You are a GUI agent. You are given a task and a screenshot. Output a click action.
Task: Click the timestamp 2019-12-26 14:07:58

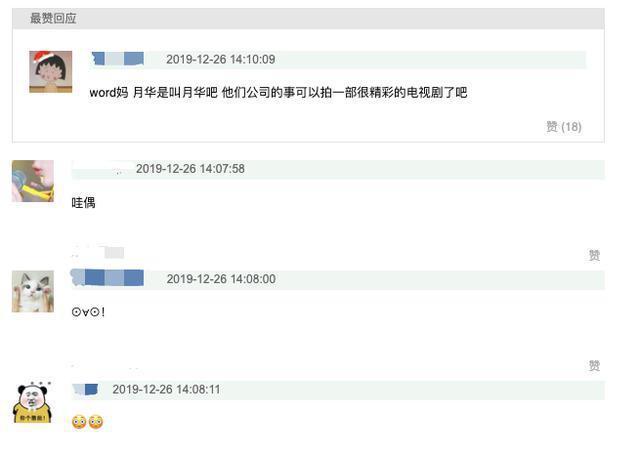tap(190, 169)
